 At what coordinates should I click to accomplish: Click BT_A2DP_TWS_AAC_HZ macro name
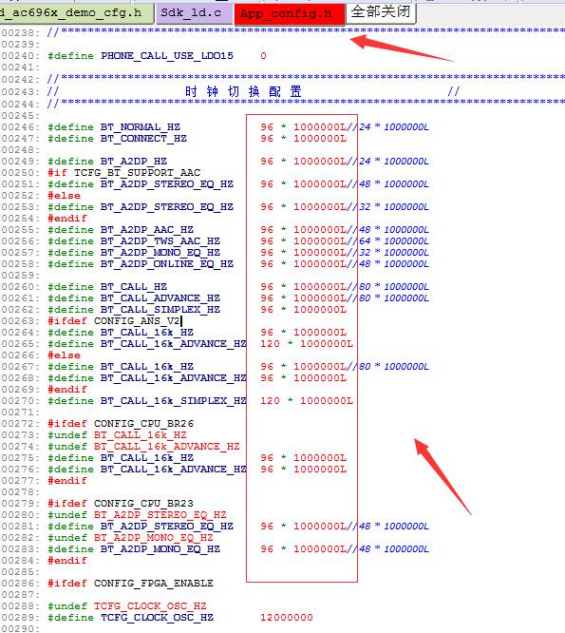pos(160,241)
